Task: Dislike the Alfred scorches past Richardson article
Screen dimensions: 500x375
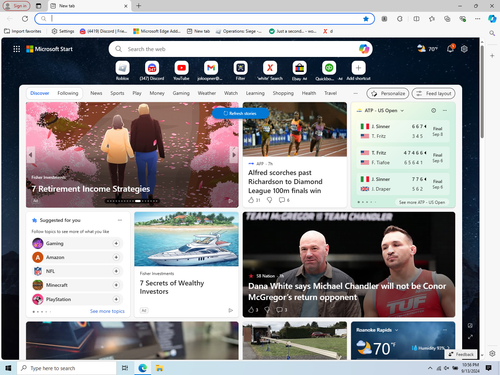Action: tap(269, 200)
